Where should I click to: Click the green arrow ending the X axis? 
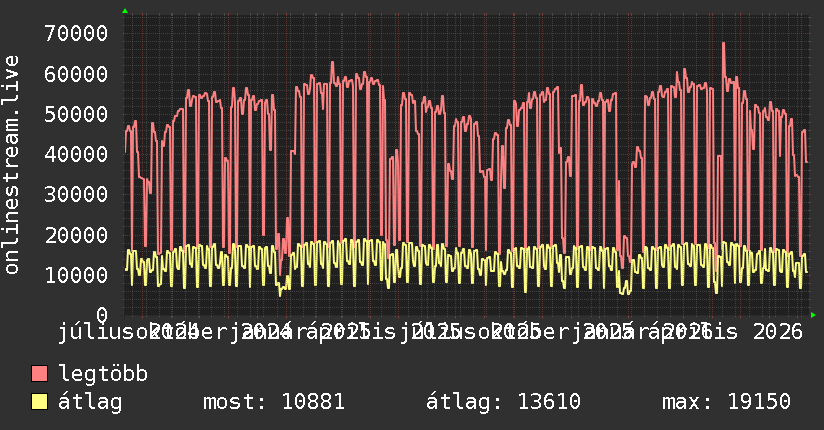click(813, 315)
